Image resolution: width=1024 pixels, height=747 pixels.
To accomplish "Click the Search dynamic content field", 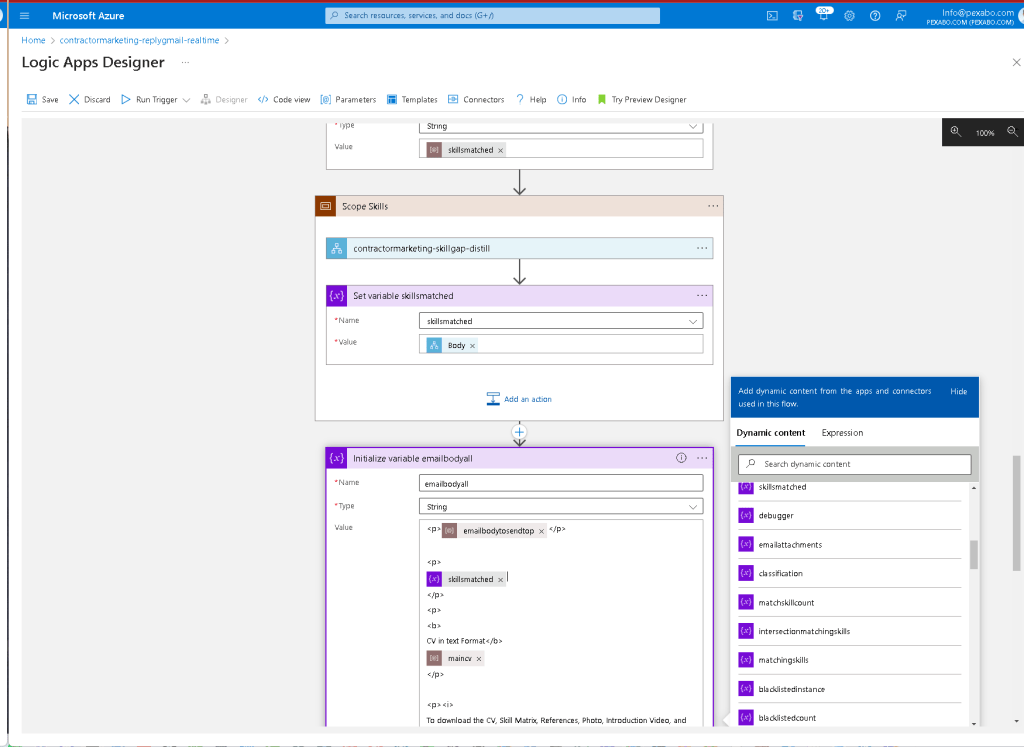I will click(854, 464).
